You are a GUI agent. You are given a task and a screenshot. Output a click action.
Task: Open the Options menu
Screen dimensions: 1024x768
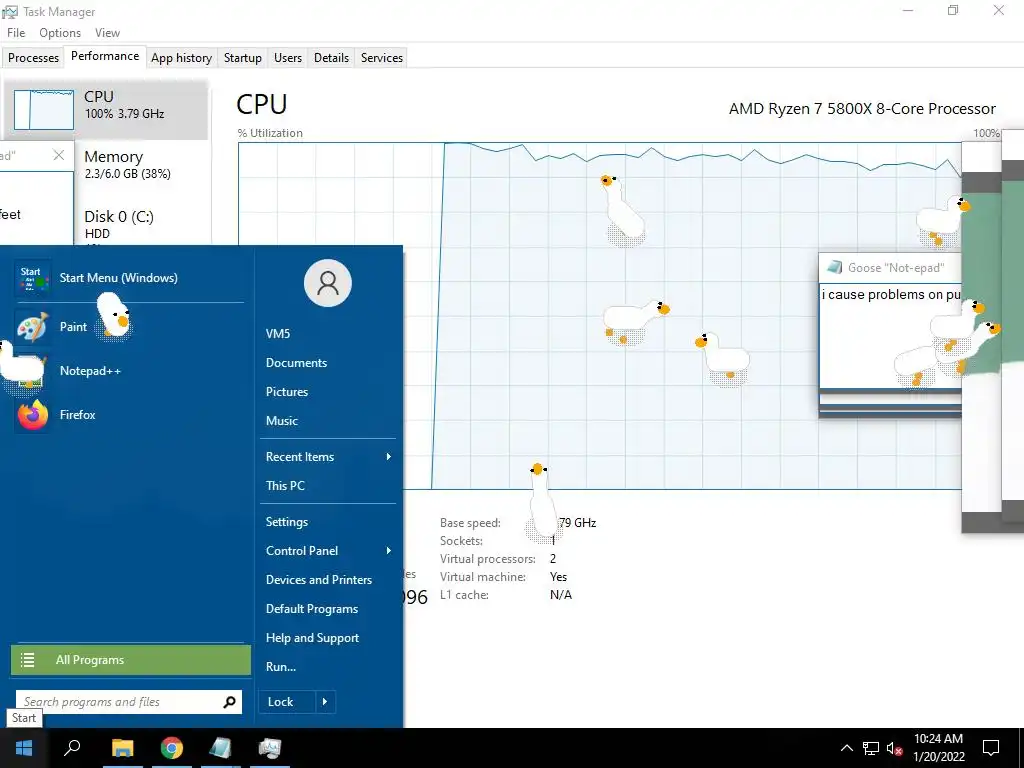pos(60,33)
